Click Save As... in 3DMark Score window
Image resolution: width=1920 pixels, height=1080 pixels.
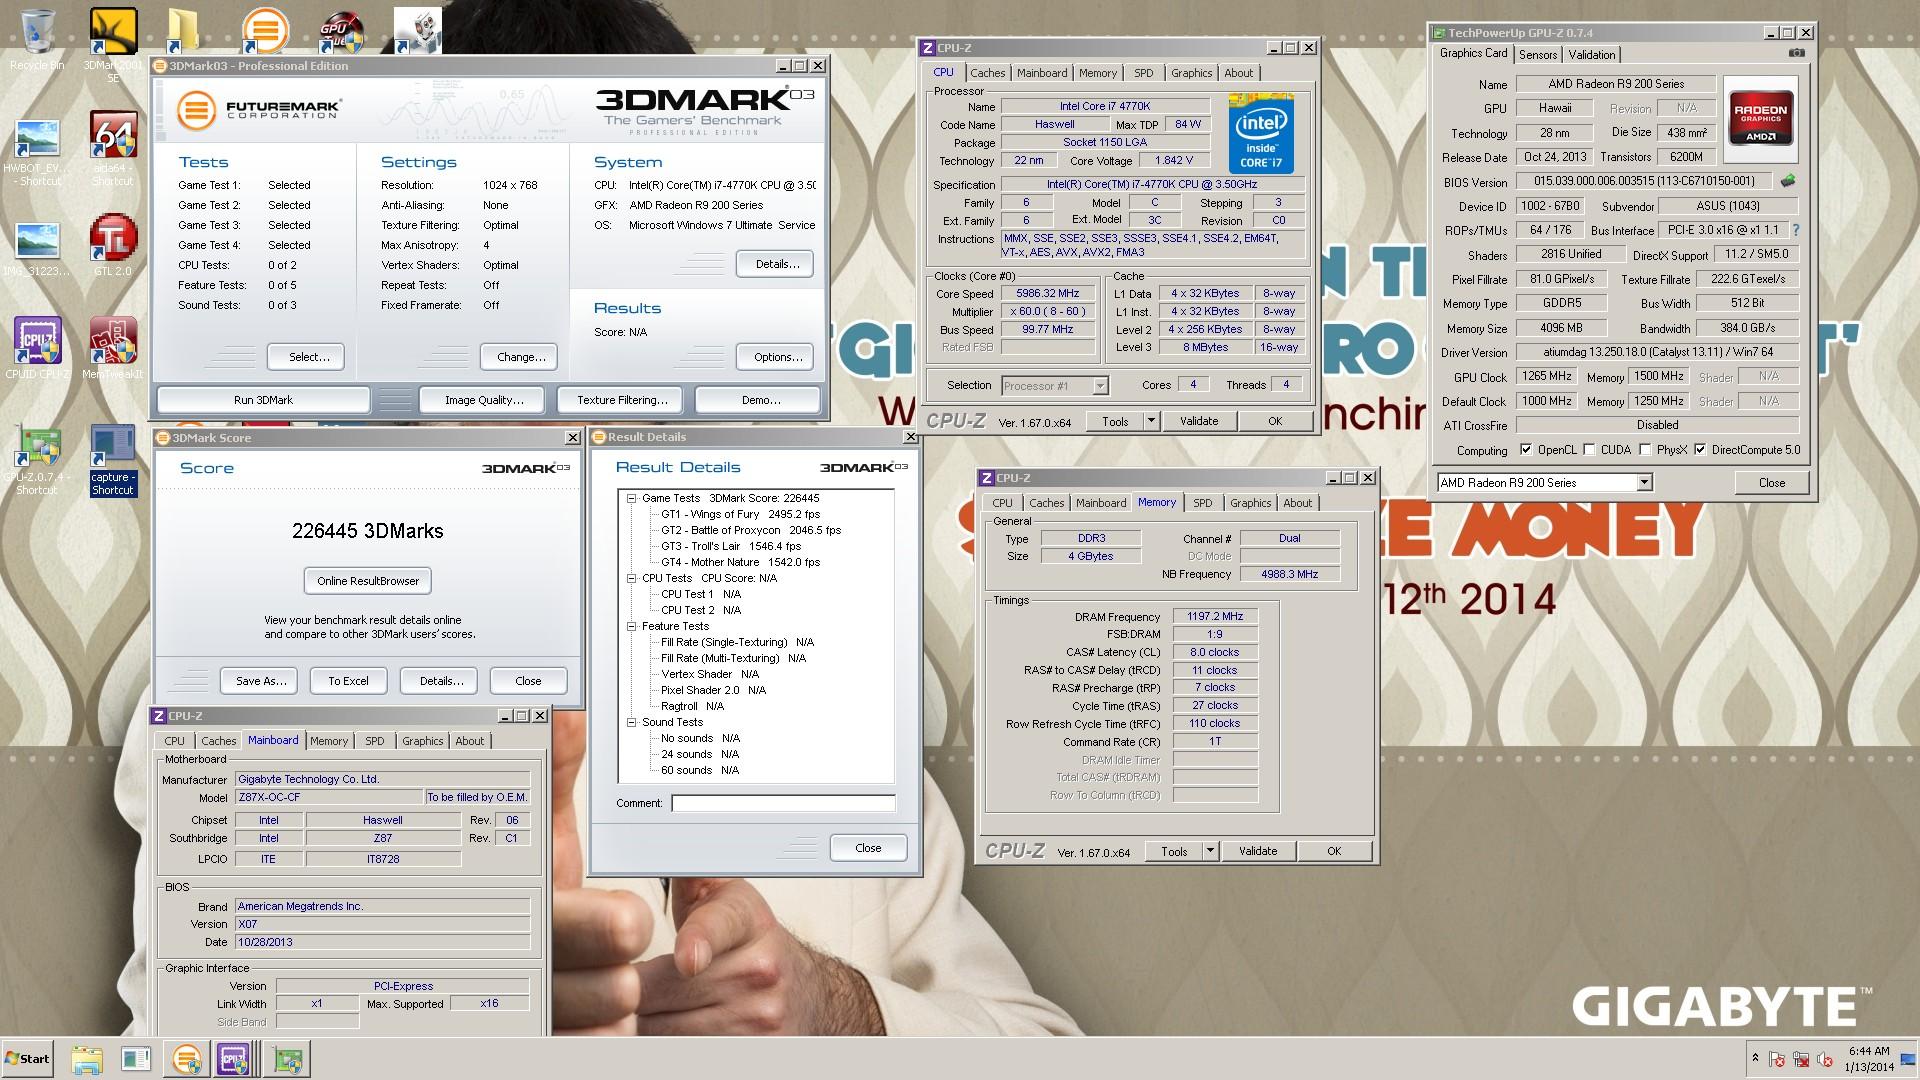261,681
